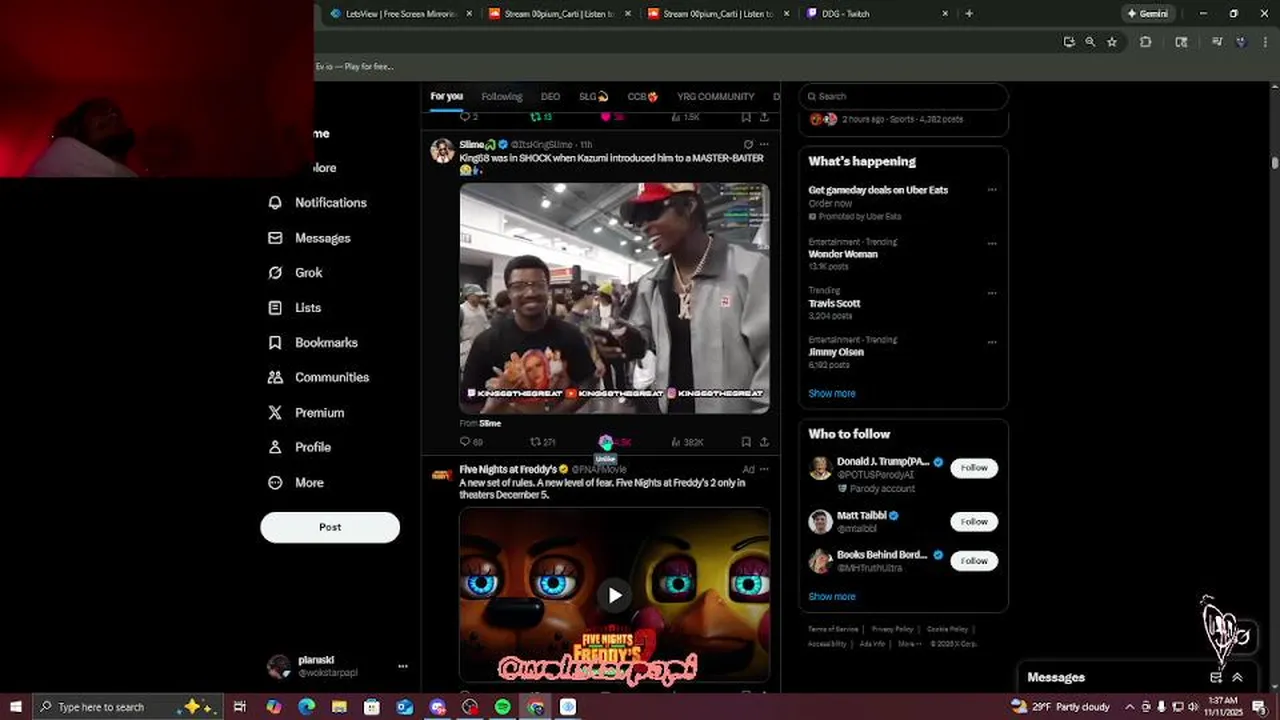The width and height of the screenshot is (1280, 720).
Task: Click the Post button
Action: (x=330, y=527)
